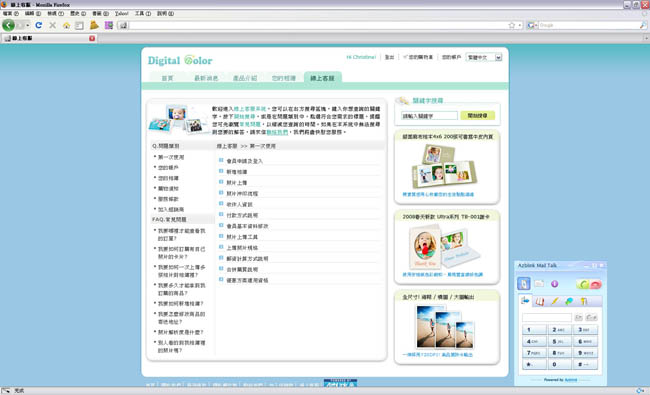Dial # on the Mail Talk keypad
650x395 pixels.
coord(585,364)
